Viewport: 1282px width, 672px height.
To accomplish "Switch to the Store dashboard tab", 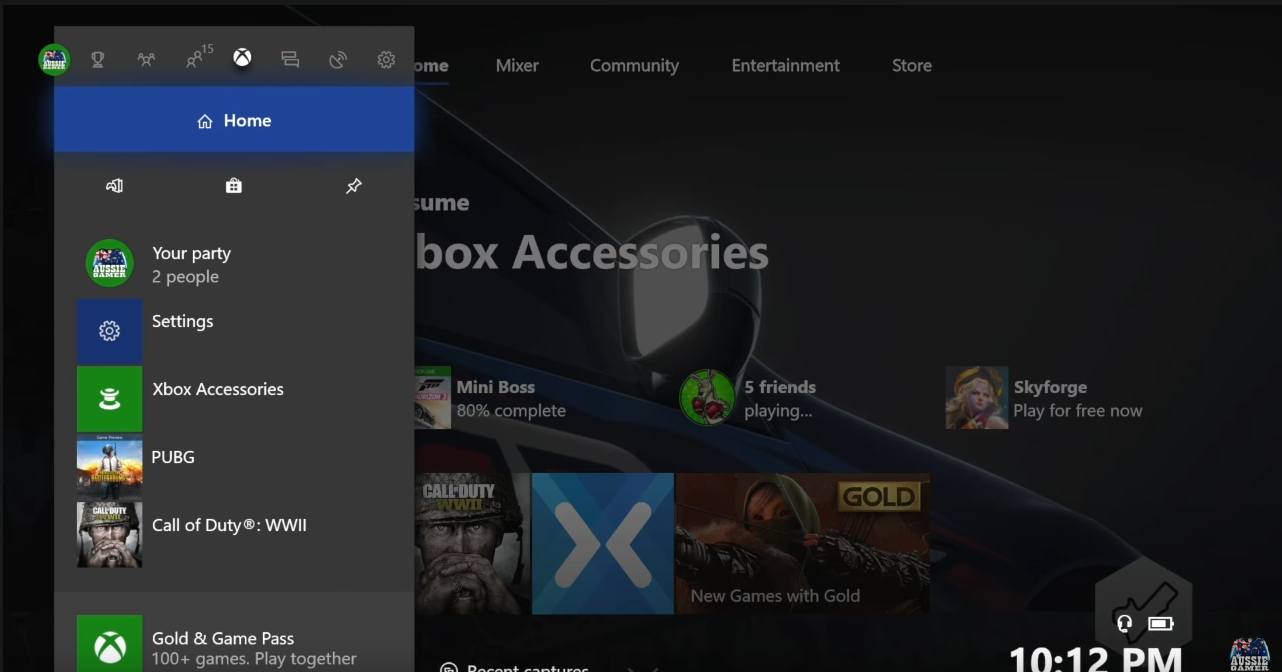I will (x=912, y=66).
